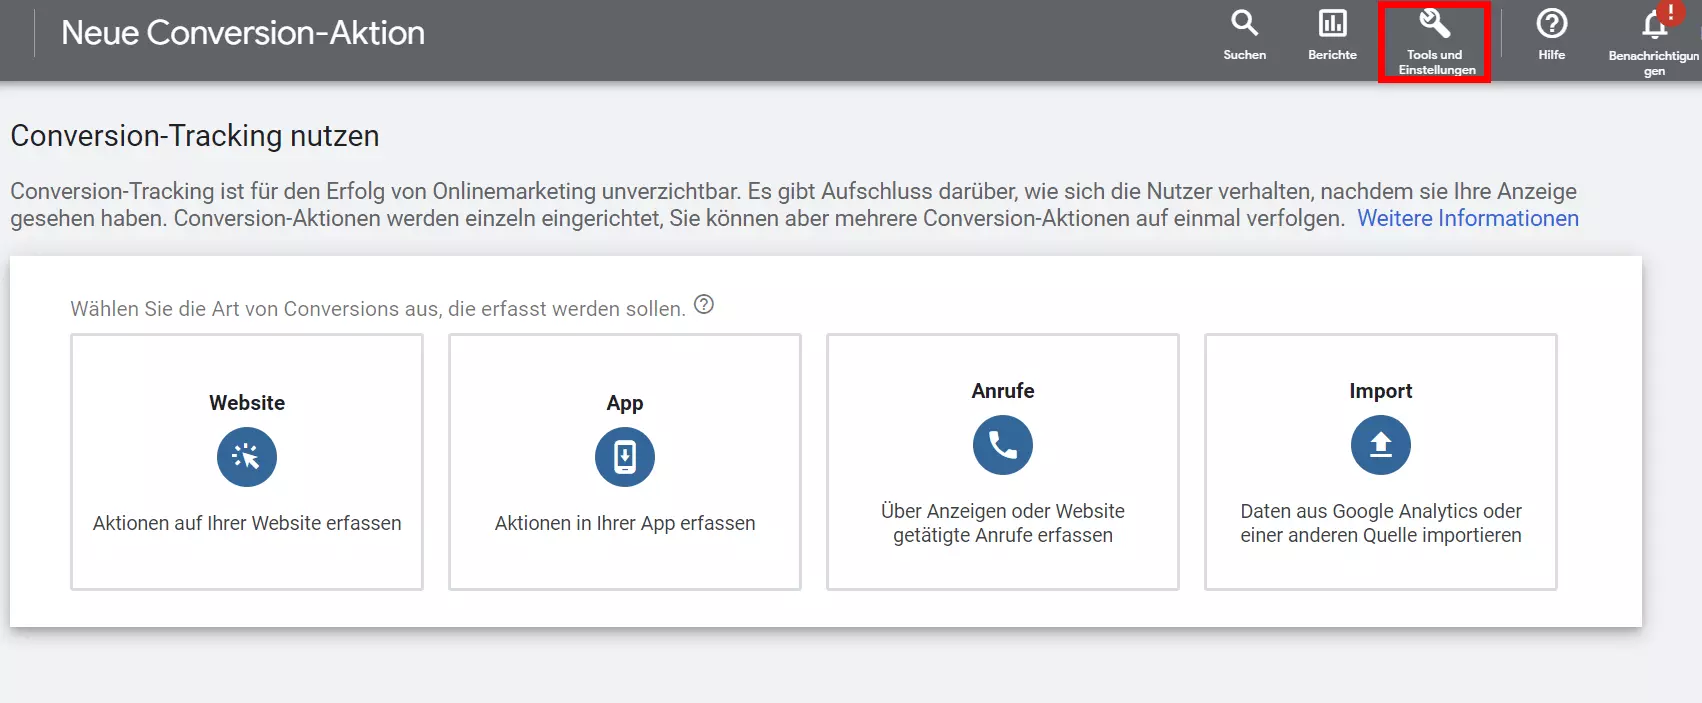
Task: Click the Hilfe label in header
Action: point(1551,55)
